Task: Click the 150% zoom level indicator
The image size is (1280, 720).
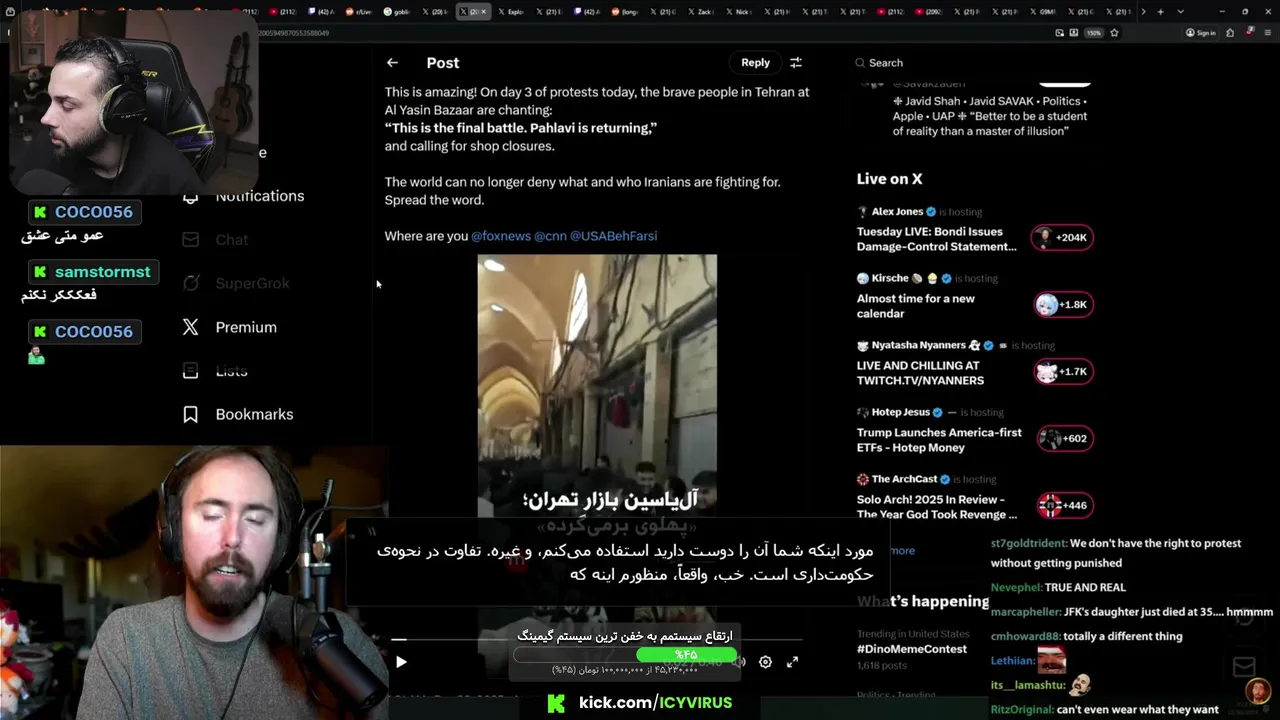Action: (x=1094, y=33)
